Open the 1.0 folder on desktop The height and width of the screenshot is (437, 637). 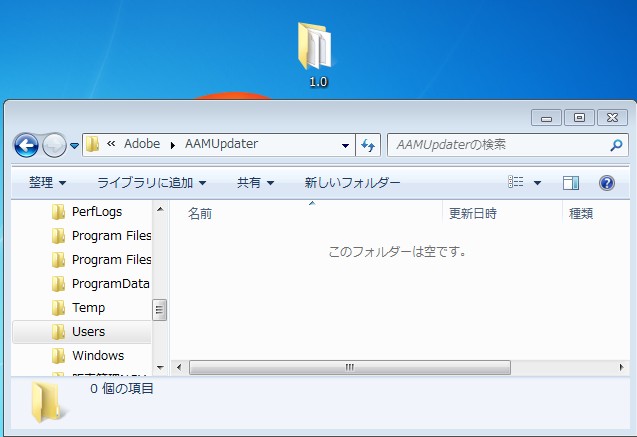(317, 56)
